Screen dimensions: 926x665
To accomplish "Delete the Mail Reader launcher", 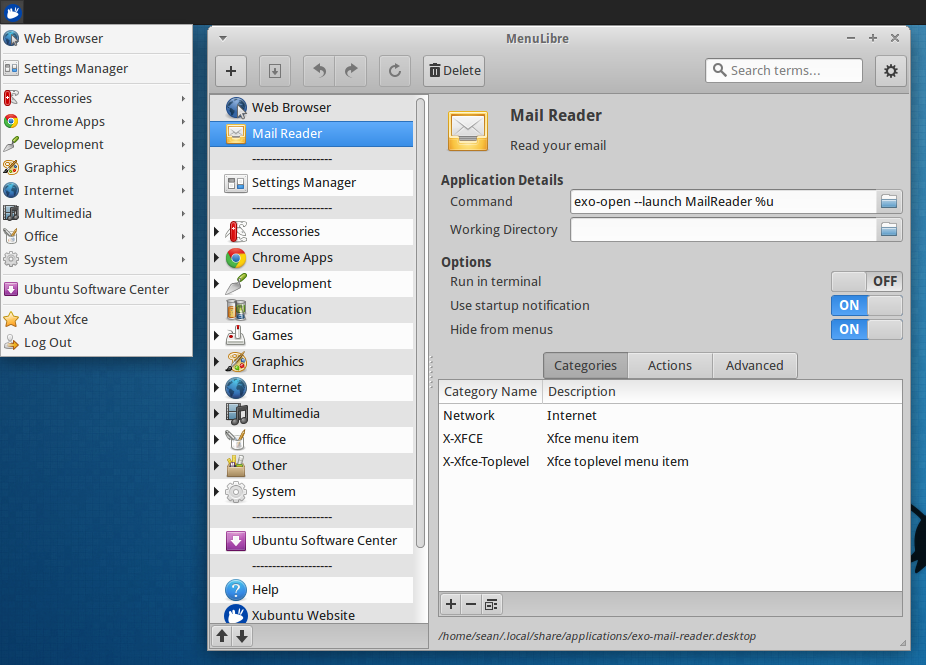I will [x=453, y=71].
